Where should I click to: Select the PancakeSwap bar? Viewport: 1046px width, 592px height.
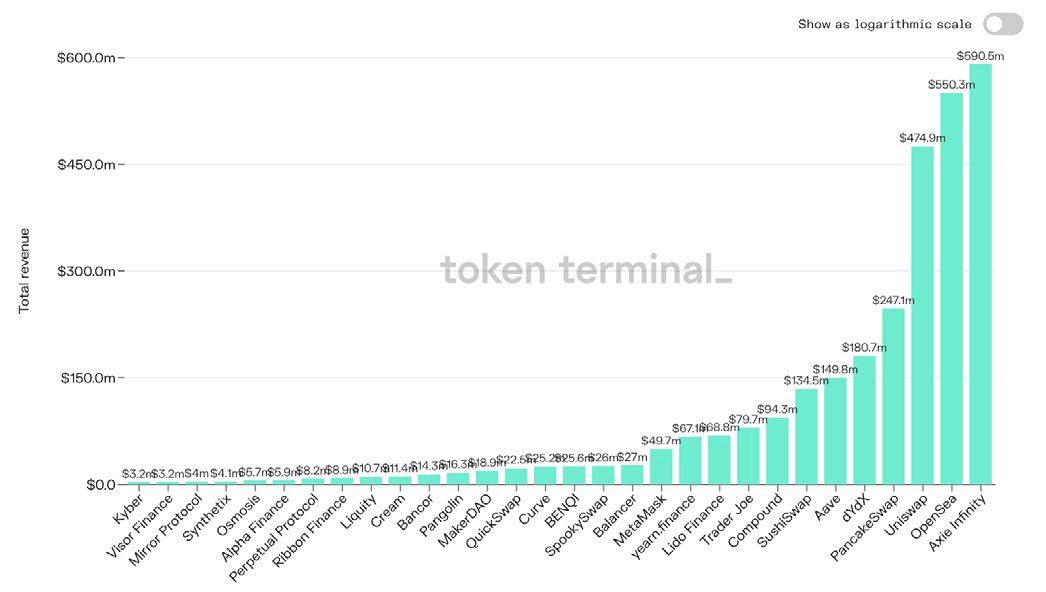point(893,396)
